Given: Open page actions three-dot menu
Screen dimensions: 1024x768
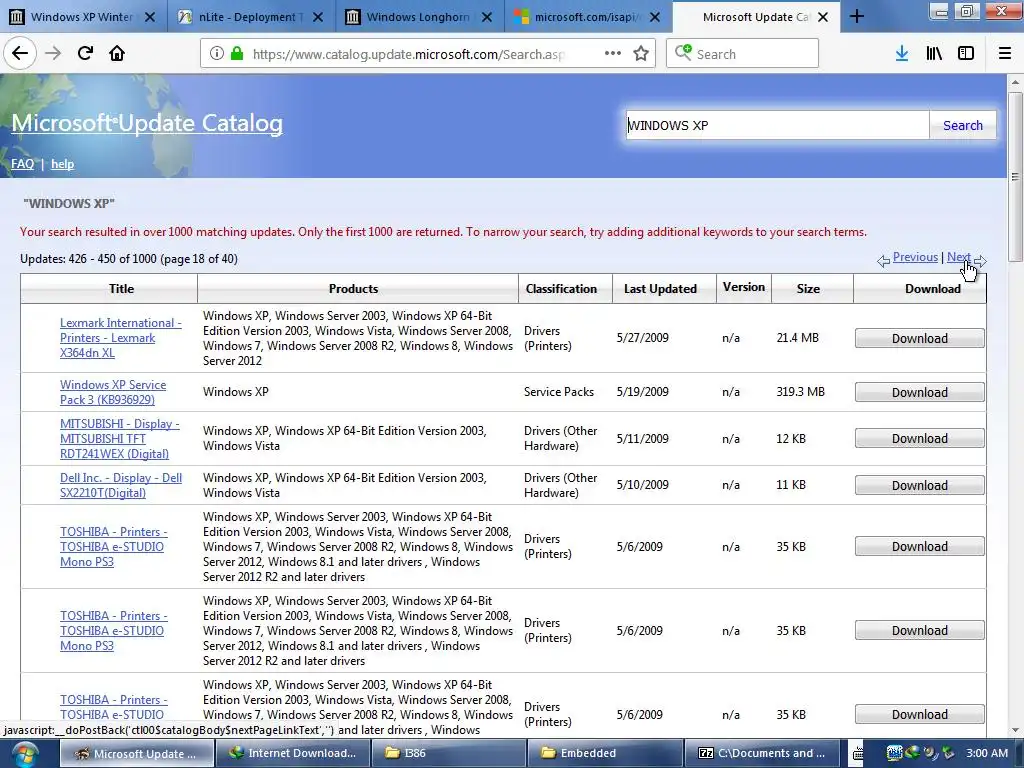Looking at the screenshot, I should pos(613,54).
